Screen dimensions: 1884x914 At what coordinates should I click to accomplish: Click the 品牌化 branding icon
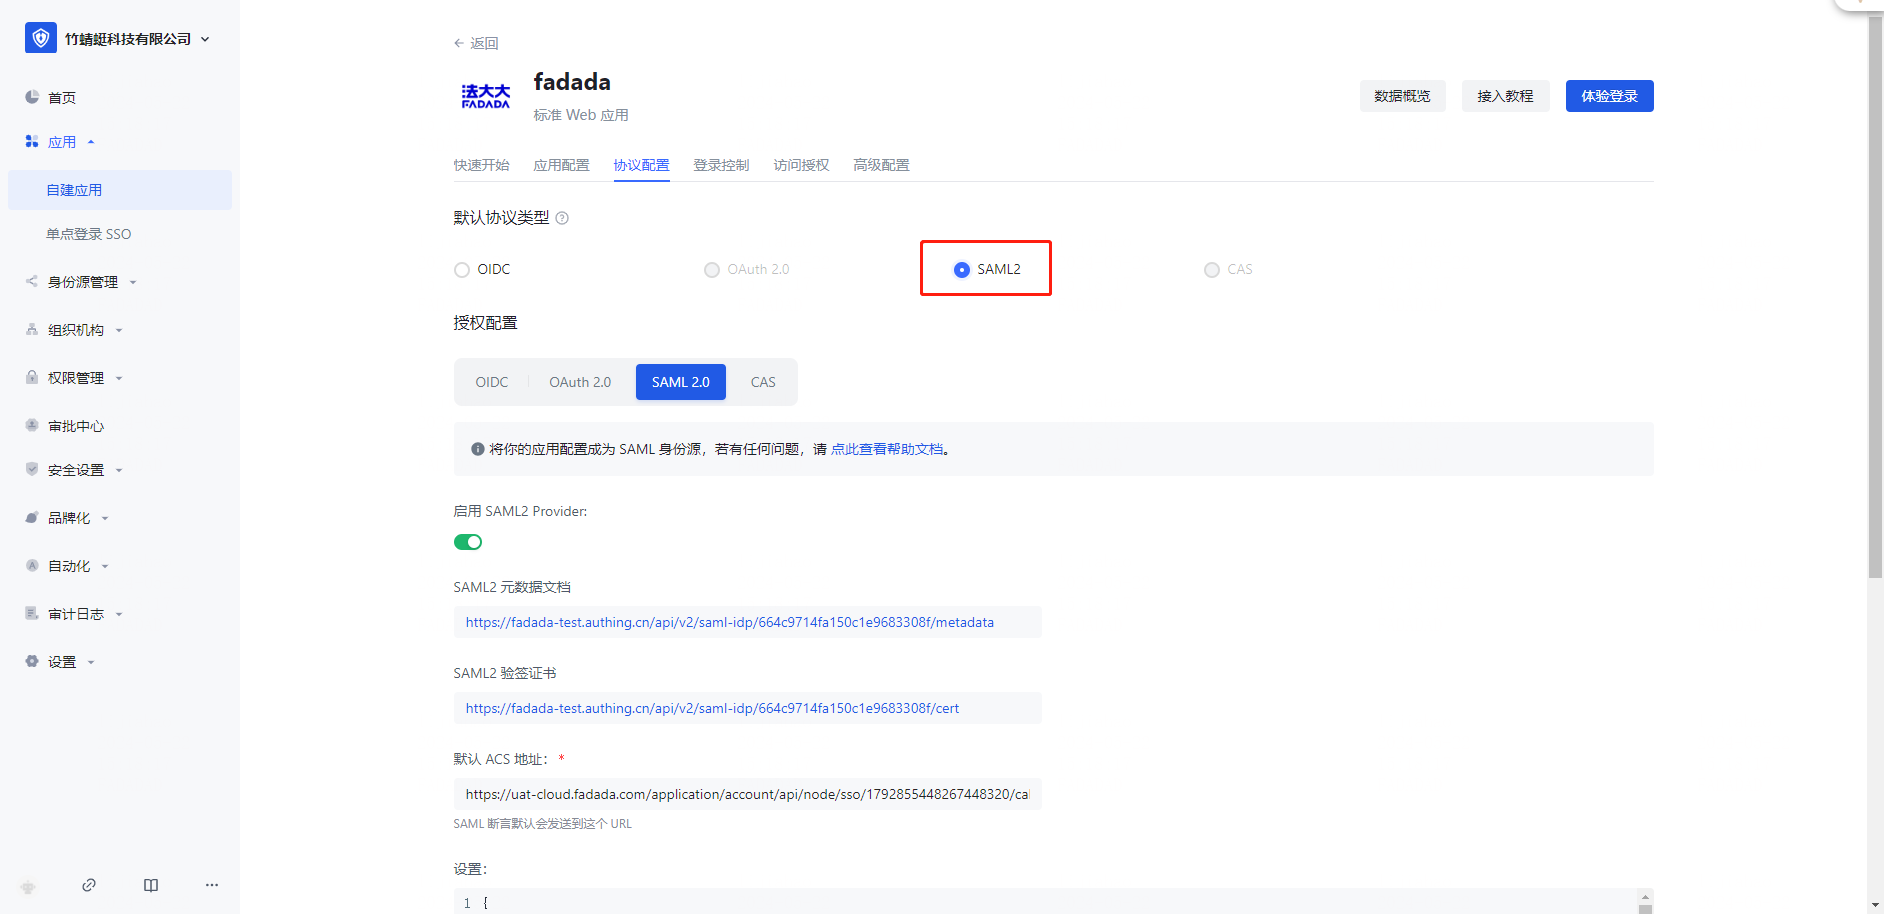click(x=32, y=517)
